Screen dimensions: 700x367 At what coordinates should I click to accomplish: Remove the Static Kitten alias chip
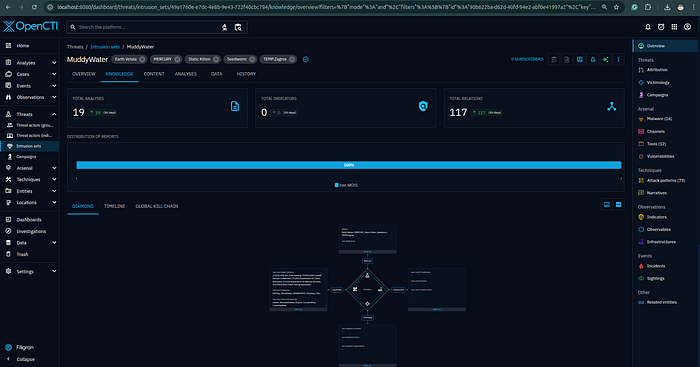click(216, 59)
